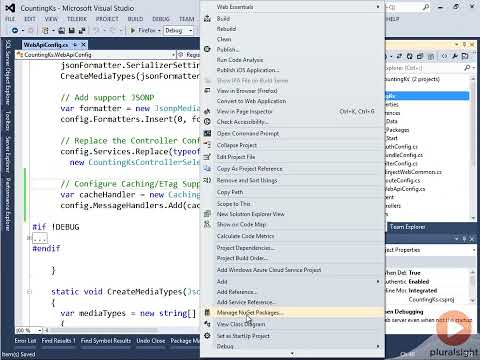Toggle the pin on the WebApiConfig.cs tab
The width and height of the screenshot is (480, 360).
75,44
